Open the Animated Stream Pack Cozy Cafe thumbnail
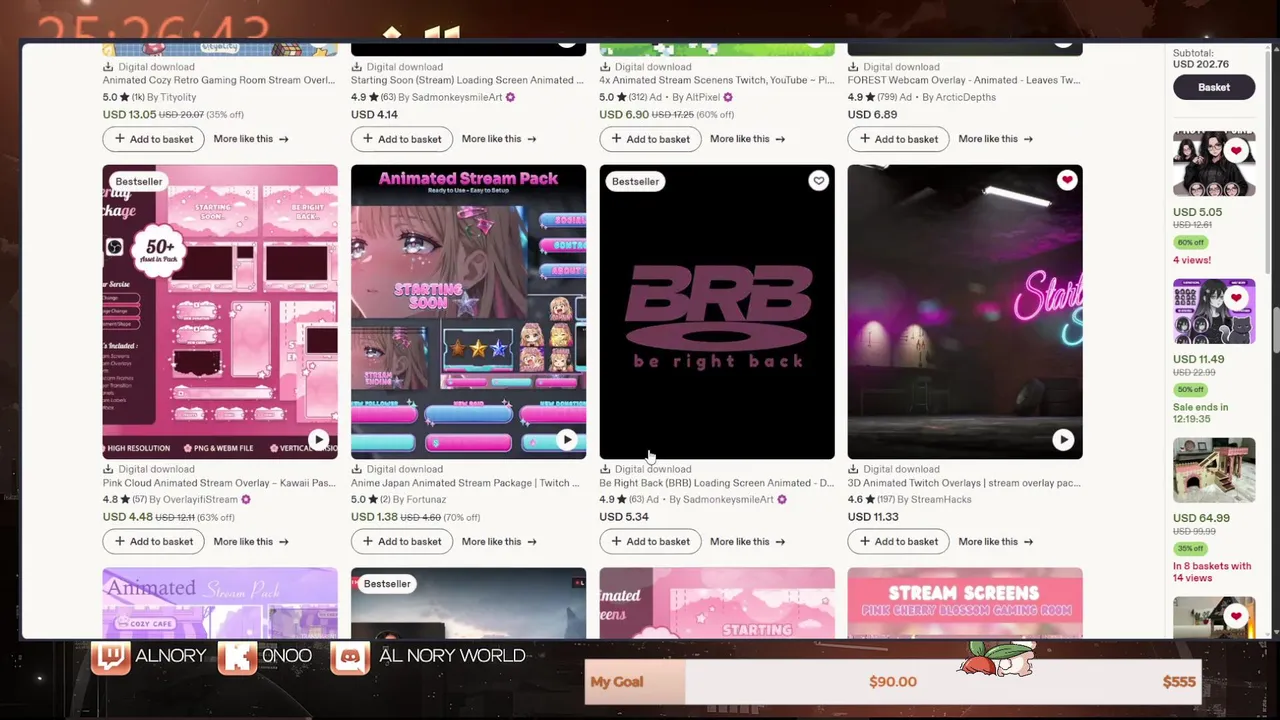1280x720 pixels. (x=220, y=603)
